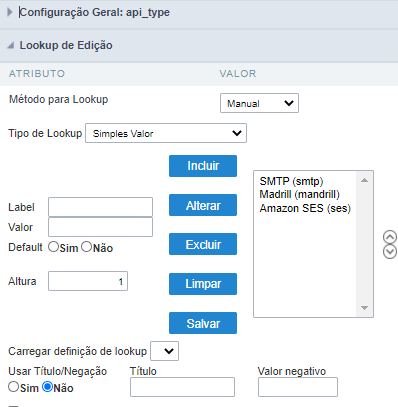Move the selected item down with the circled down arrow
The image size is (398, 407).
click(390, 252)
